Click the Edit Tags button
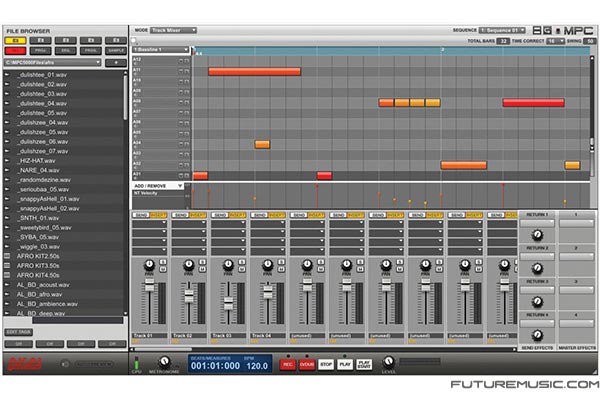 pos(19,332)
